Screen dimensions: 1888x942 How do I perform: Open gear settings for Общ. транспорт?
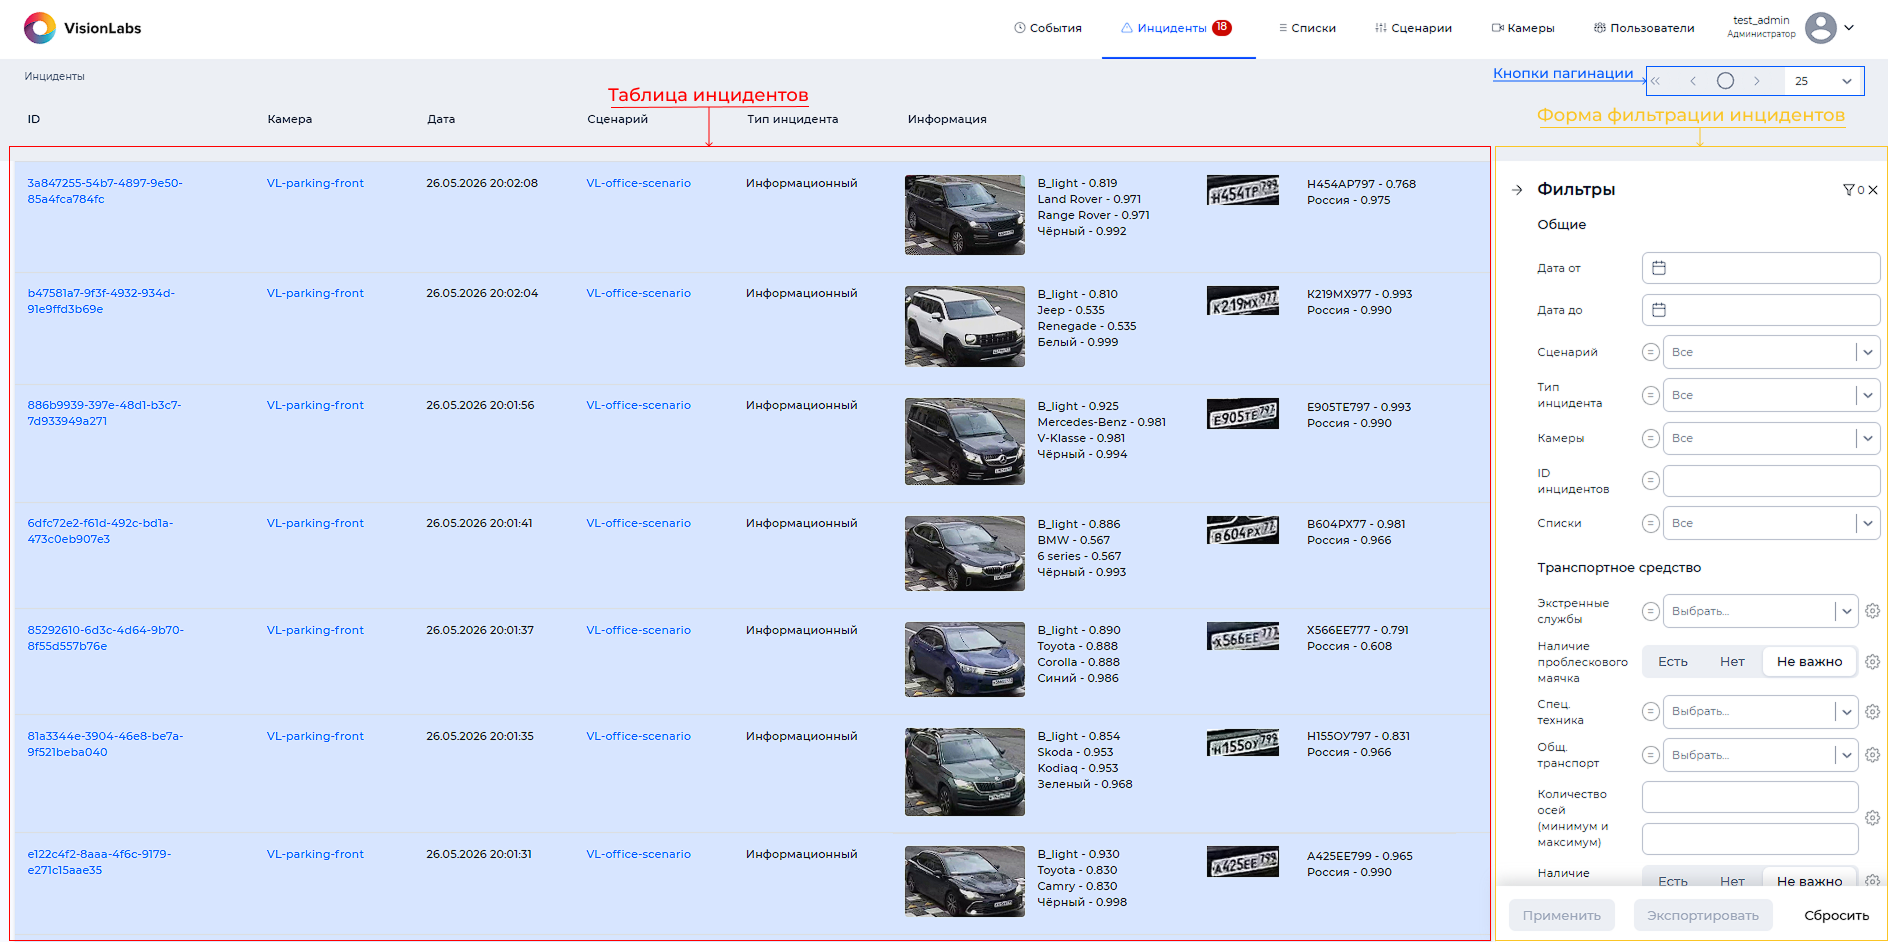(1873, 755)
